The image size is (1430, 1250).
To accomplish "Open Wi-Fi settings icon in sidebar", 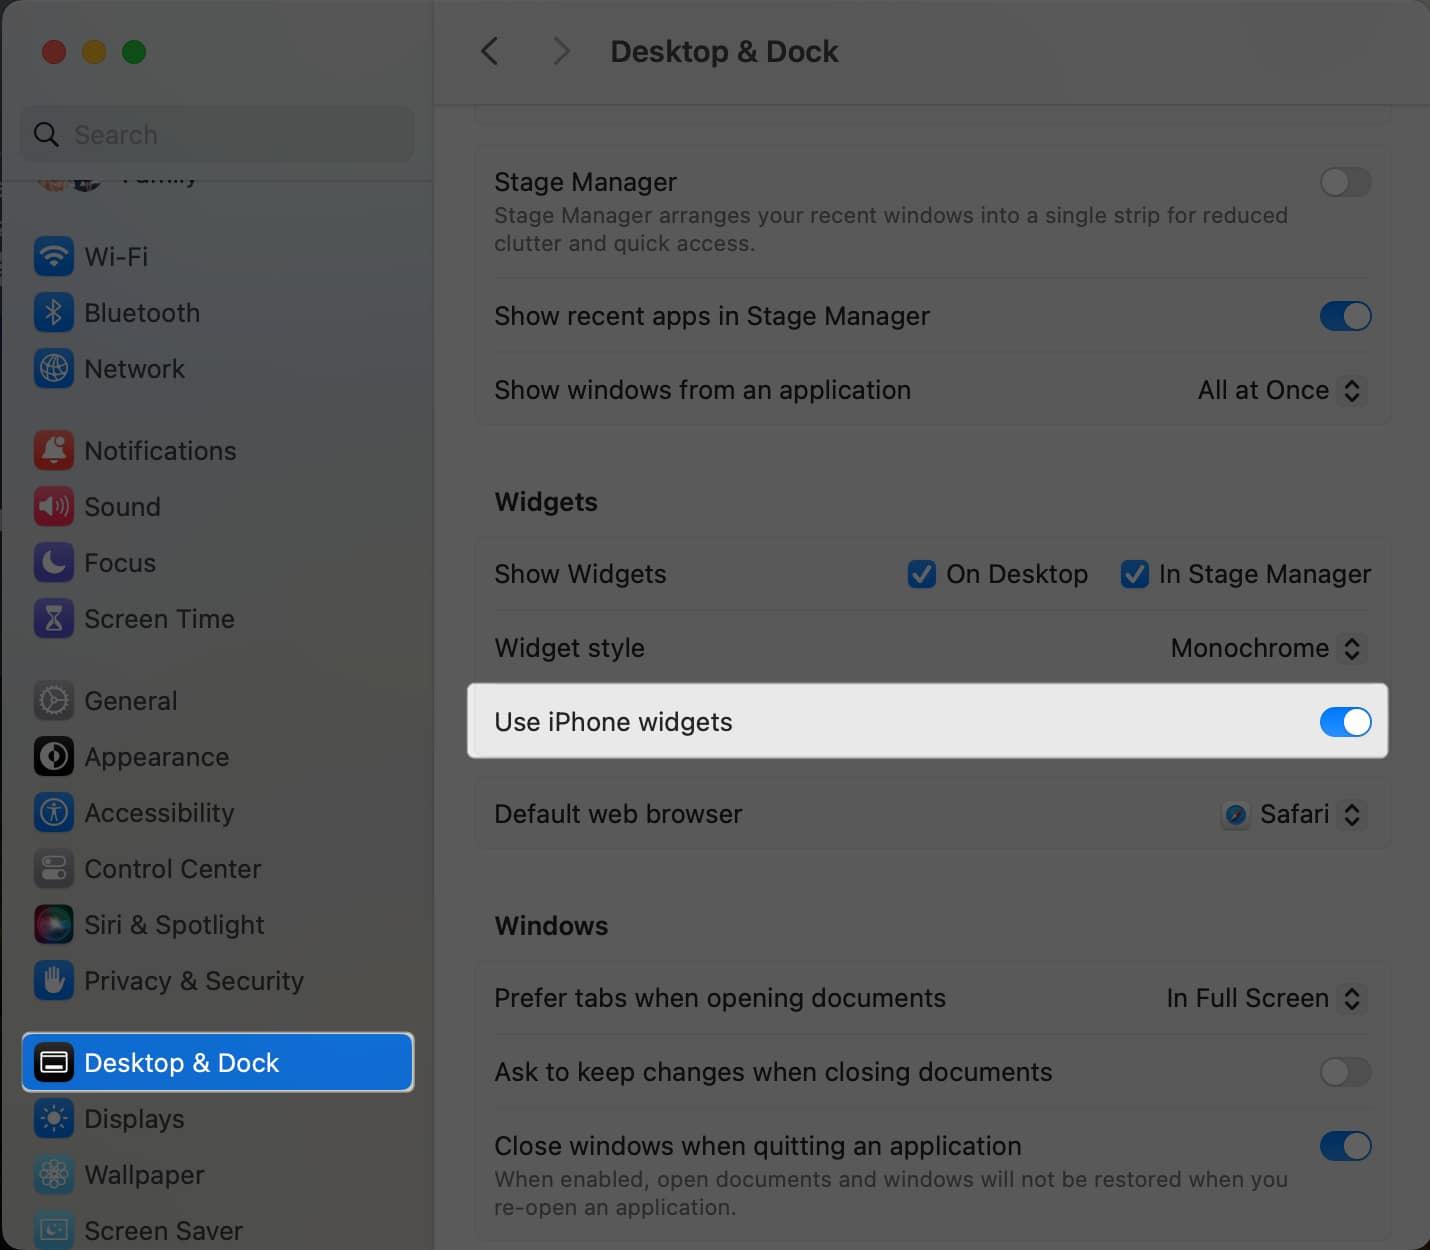I will [x=54, y=257].
